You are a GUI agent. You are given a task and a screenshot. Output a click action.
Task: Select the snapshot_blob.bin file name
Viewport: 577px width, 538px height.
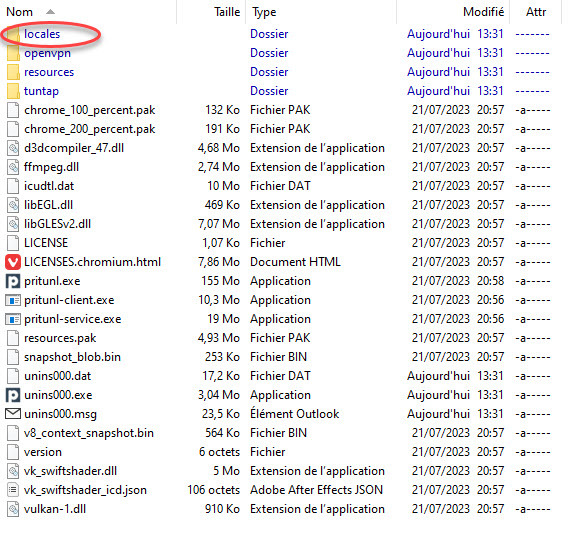[72, 357]
